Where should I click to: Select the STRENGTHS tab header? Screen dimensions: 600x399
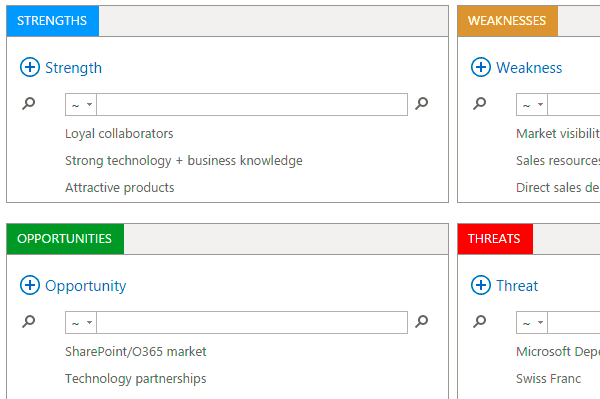53,21
